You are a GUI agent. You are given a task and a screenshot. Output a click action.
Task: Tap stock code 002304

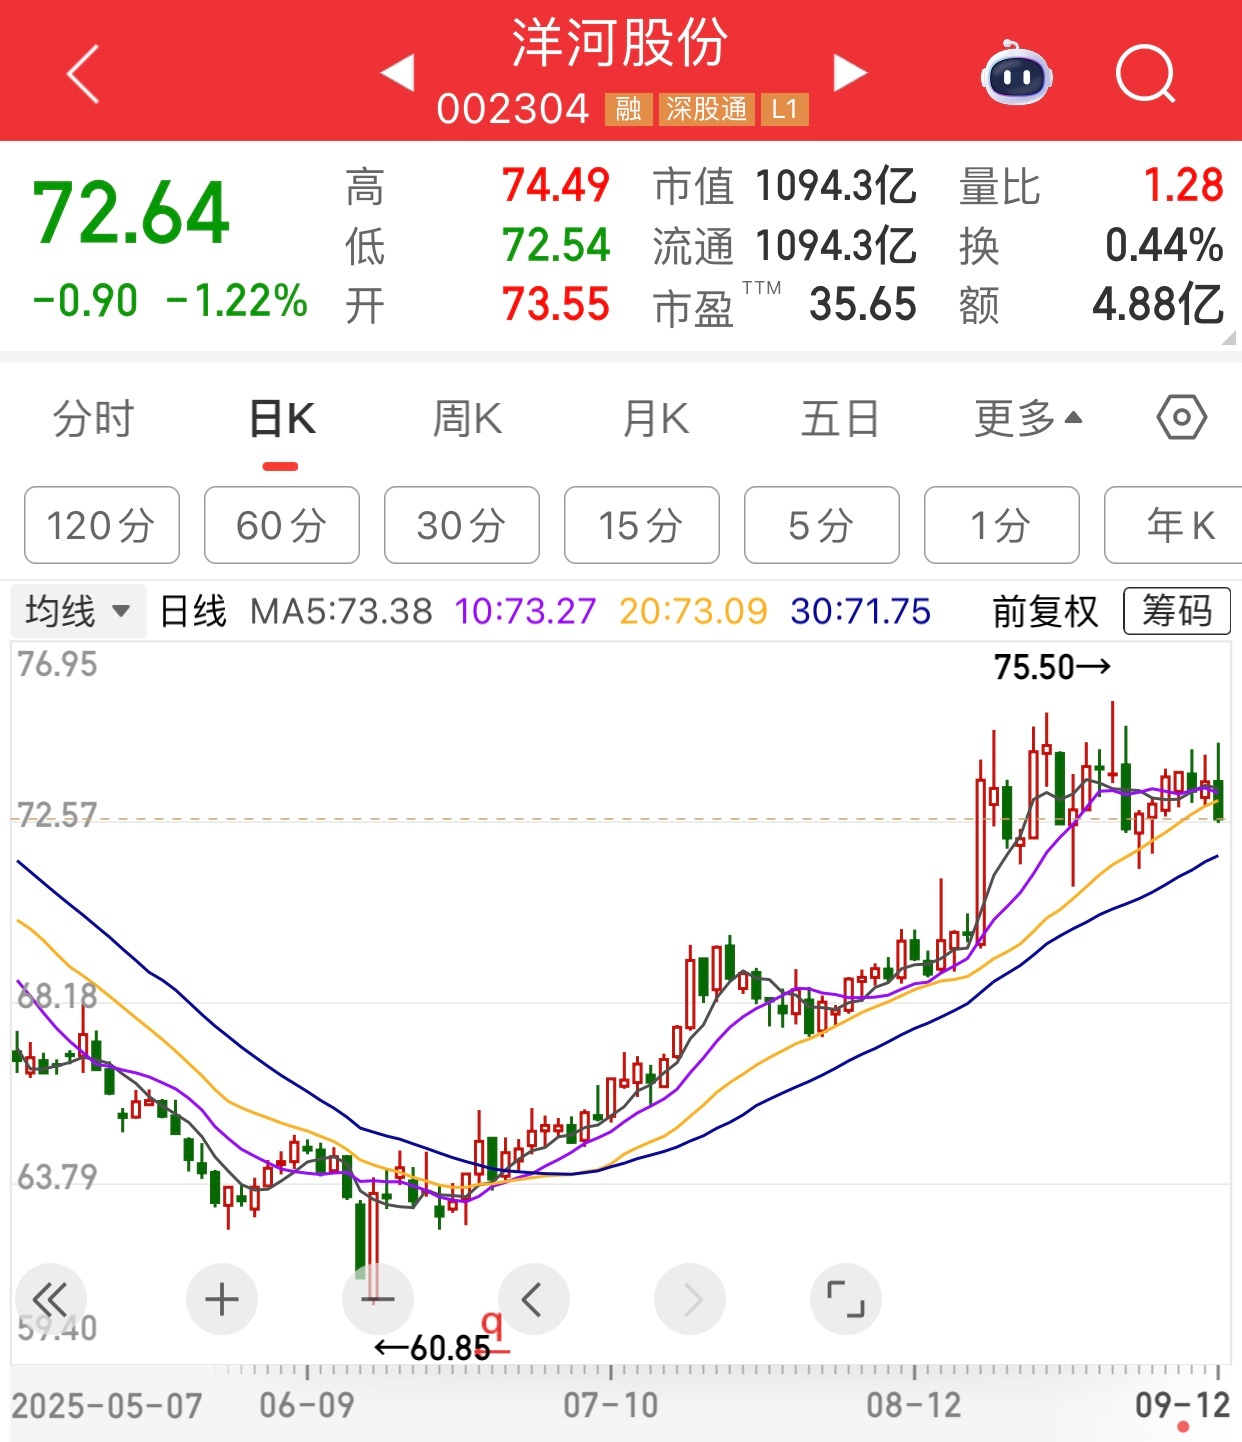513,109
